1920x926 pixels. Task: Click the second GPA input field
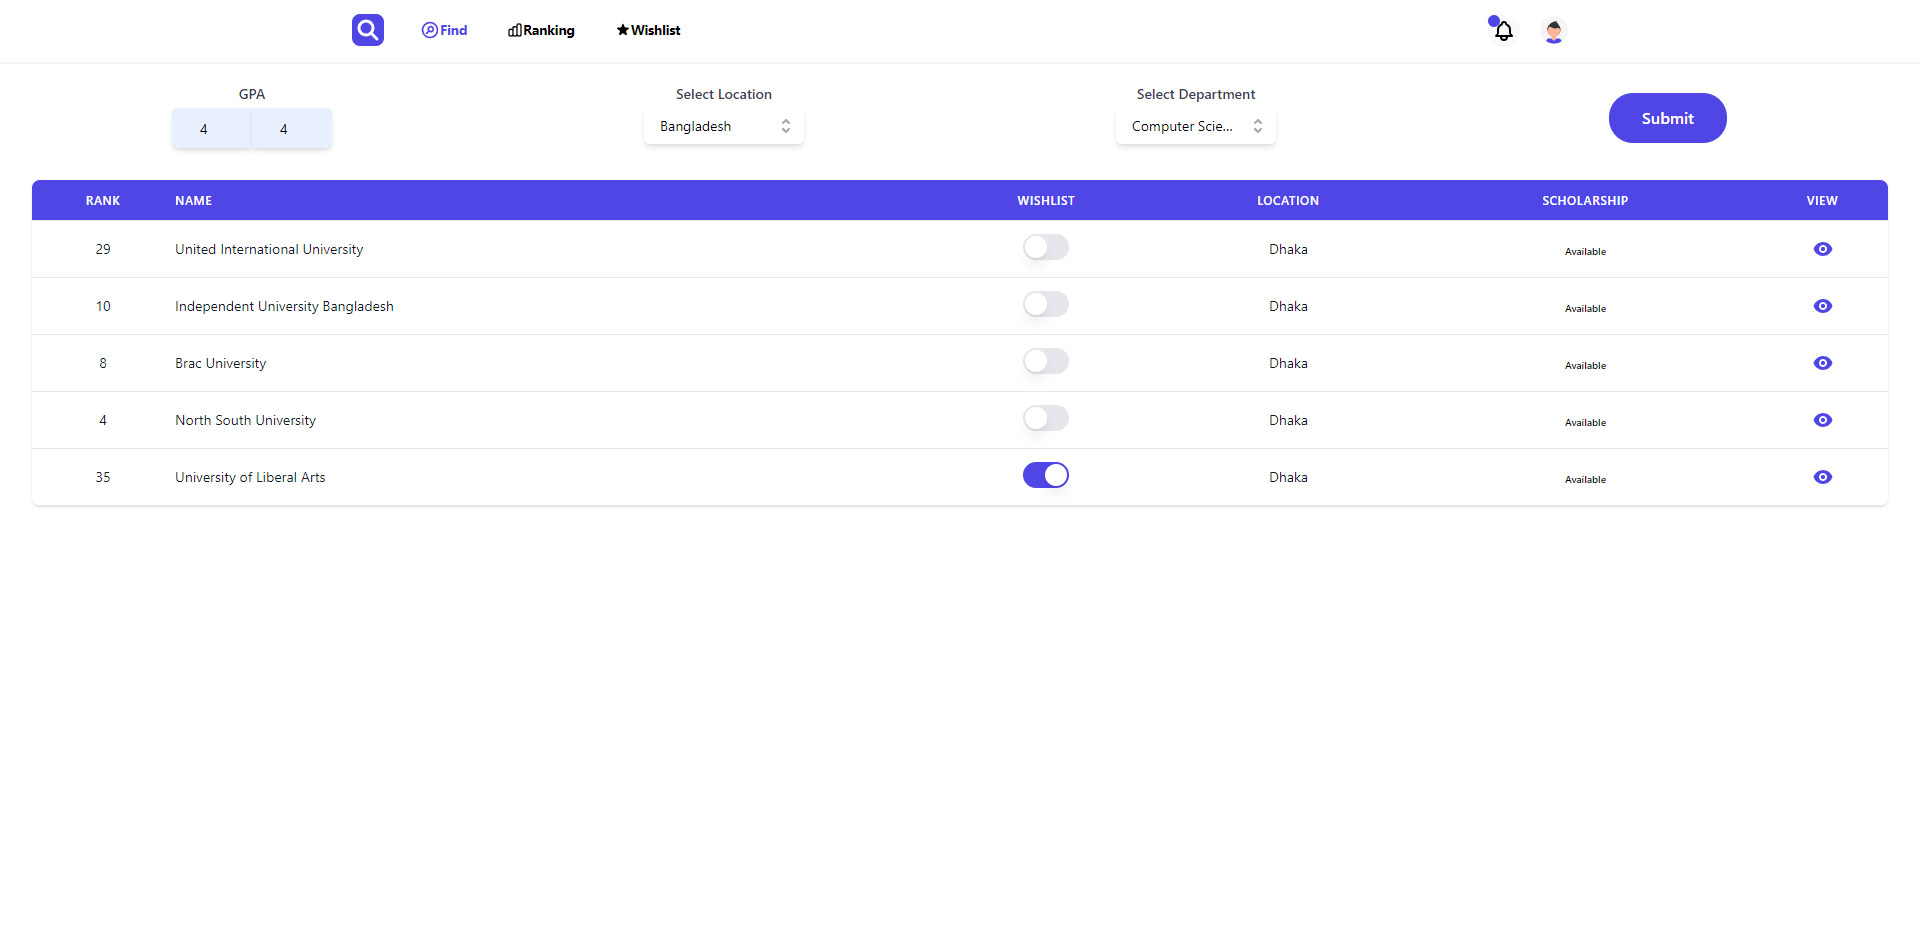pyautogui.click(x=291, y=129)
